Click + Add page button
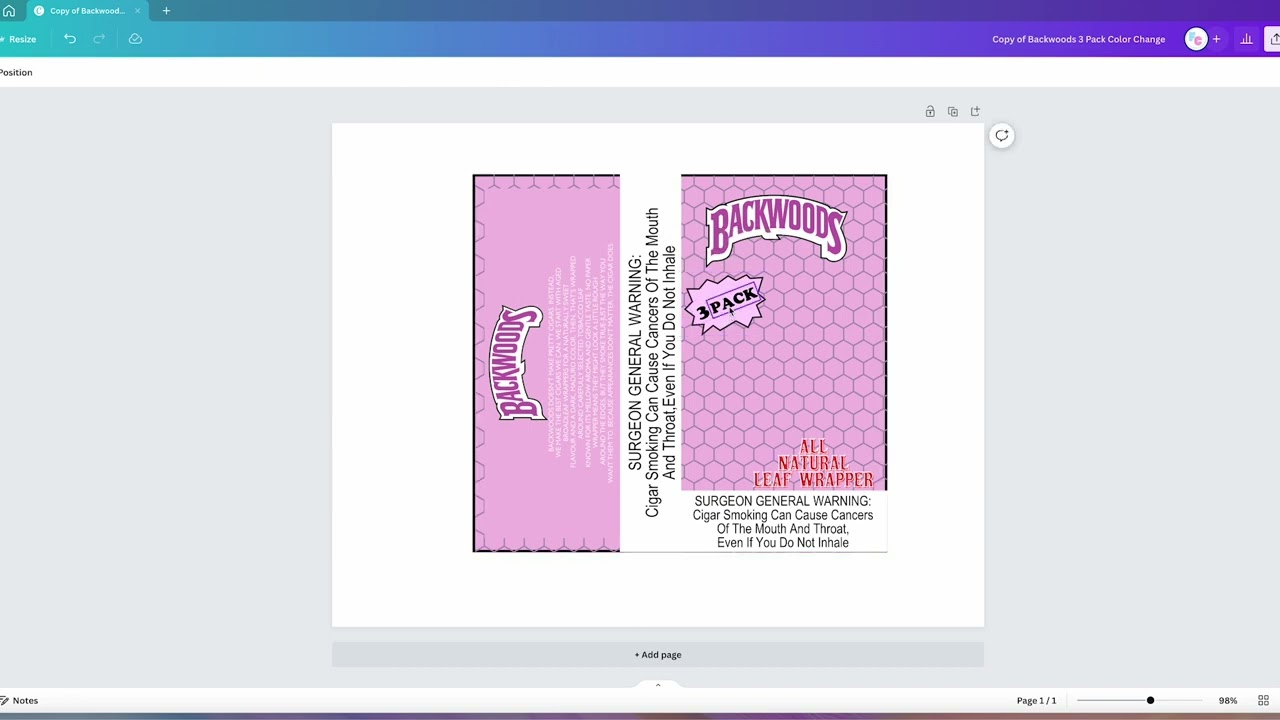Screen dimensions: 1280x720 (658, 655)
